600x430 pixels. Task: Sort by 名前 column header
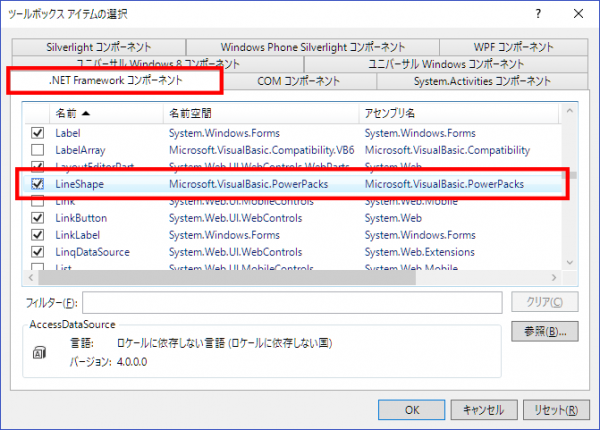(x=106, y=113)
